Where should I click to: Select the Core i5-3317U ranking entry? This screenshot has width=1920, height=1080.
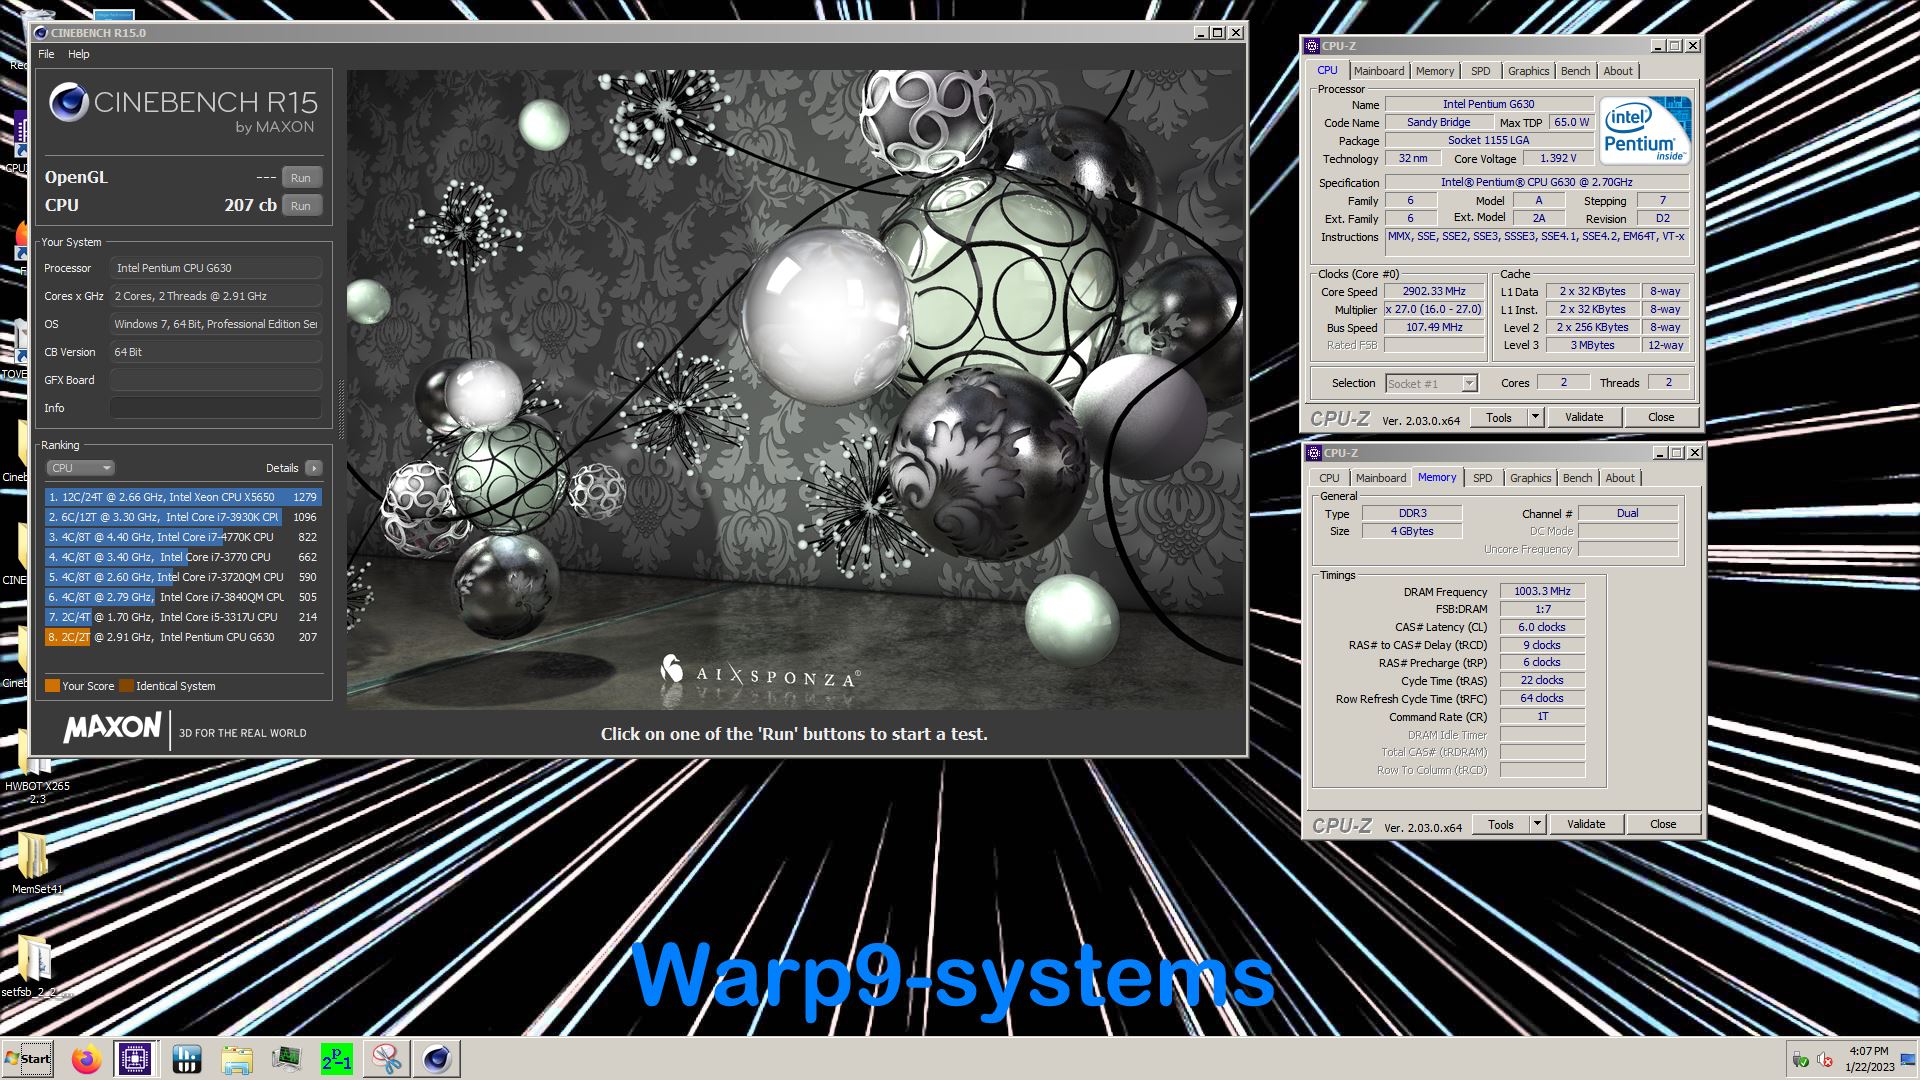tap(183, 617)
